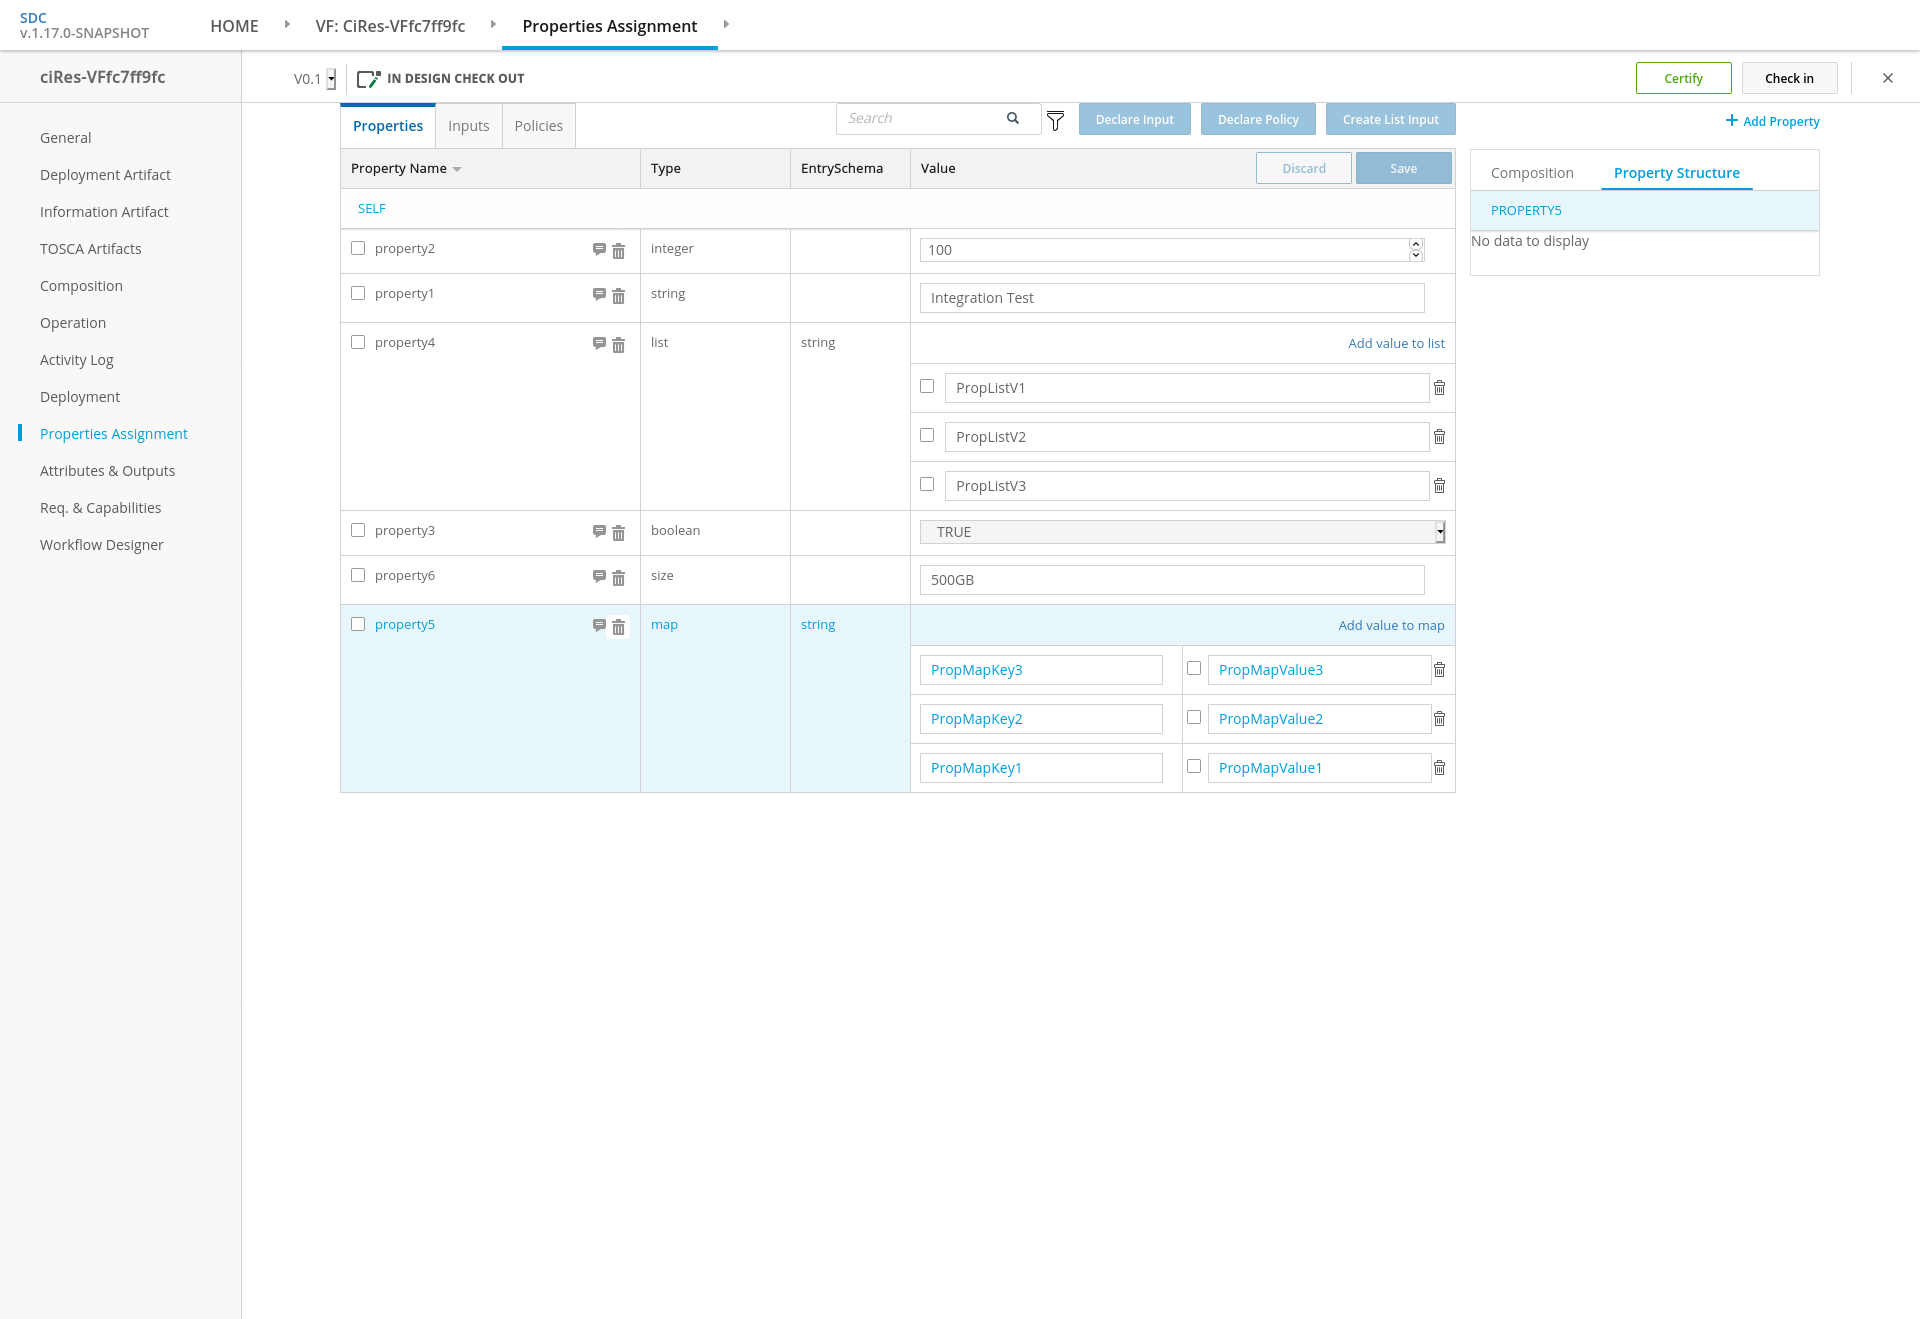Screen dimensions: 1920x1319
Task: Delete property3 with trash icon
Action: coord(618,533)
